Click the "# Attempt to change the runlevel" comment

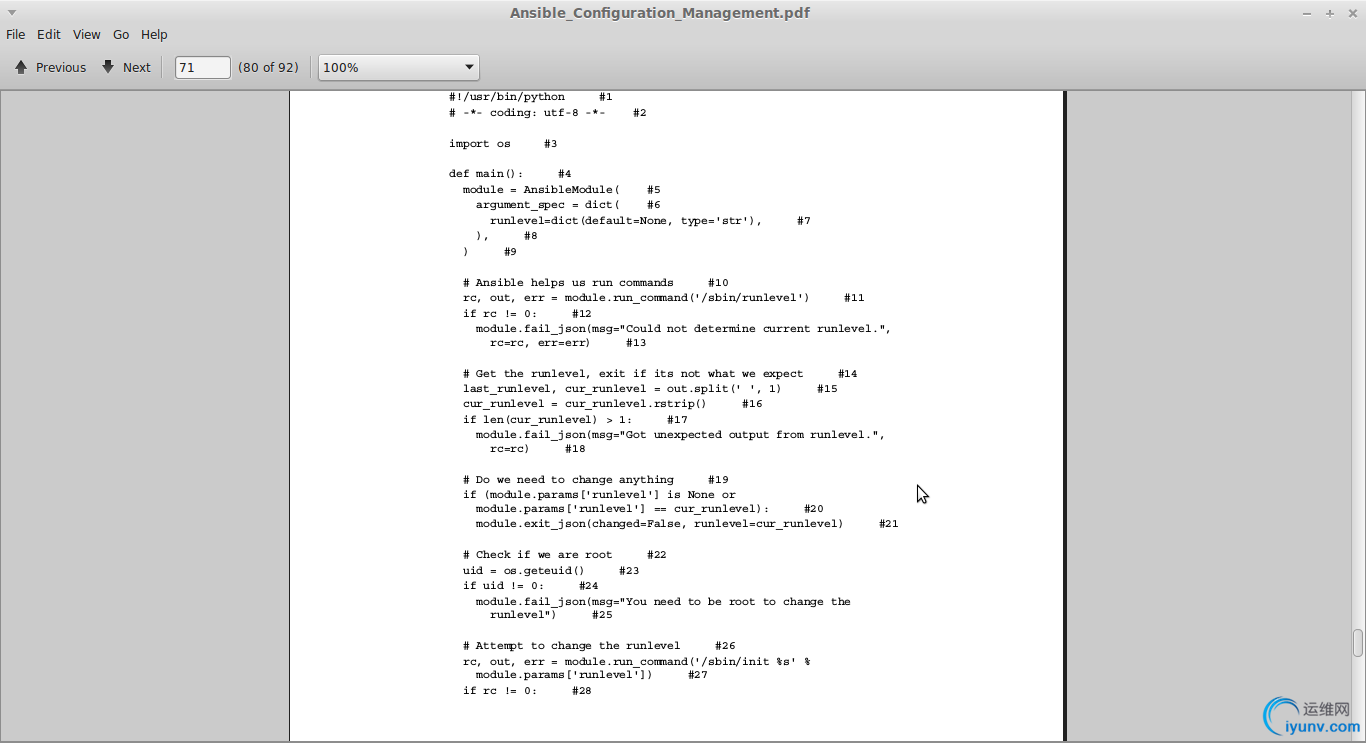(x=599, y=646)
